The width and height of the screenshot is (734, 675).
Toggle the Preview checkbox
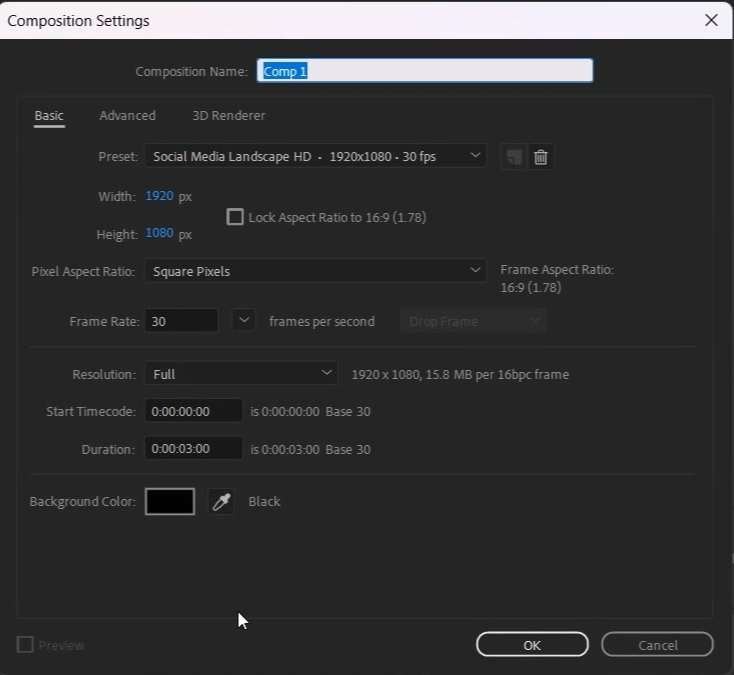(25, 645)
